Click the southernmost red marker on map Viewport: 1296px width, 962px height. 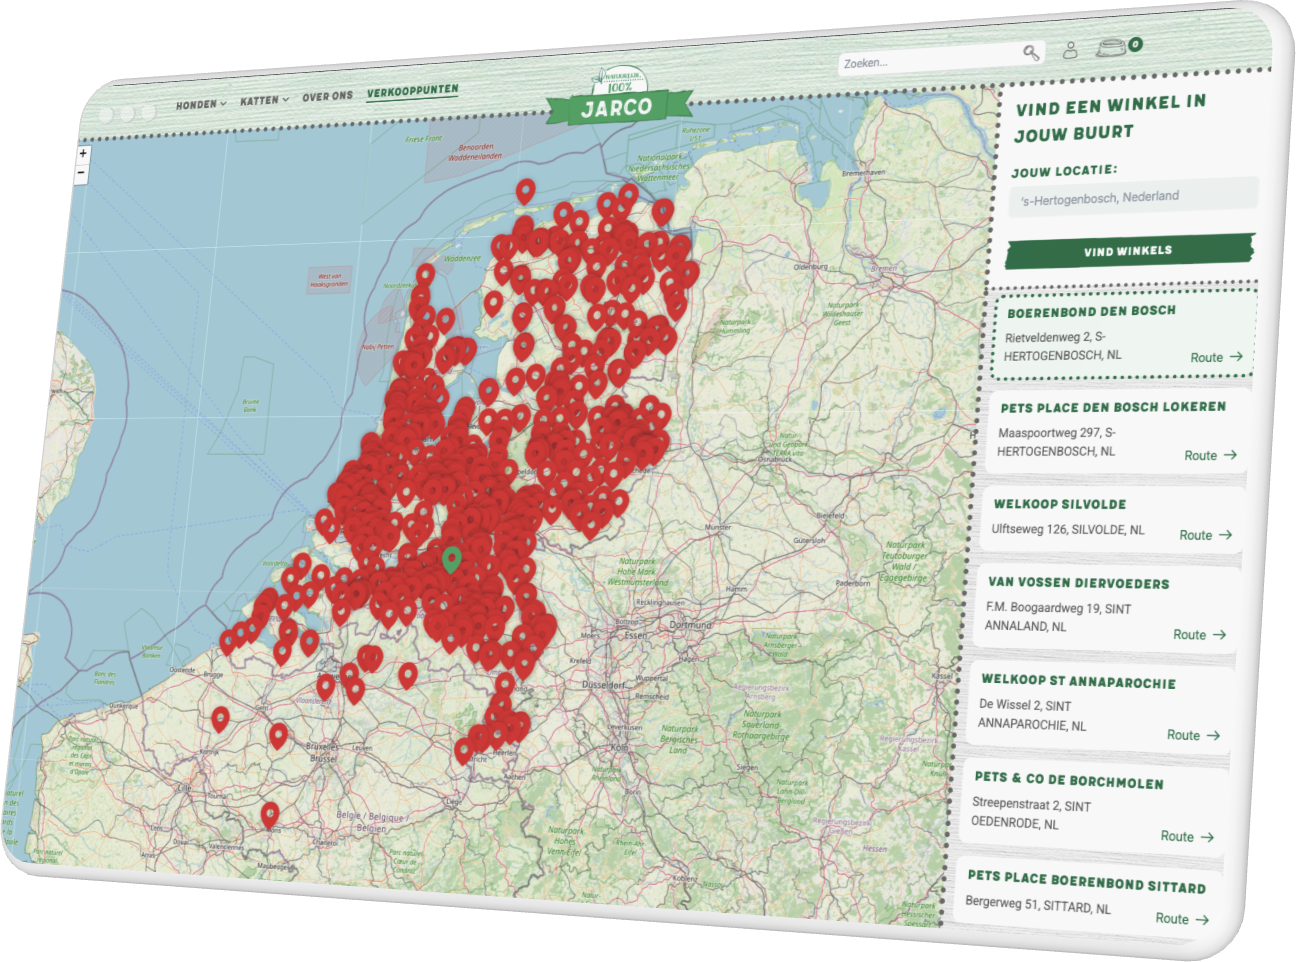270,816
